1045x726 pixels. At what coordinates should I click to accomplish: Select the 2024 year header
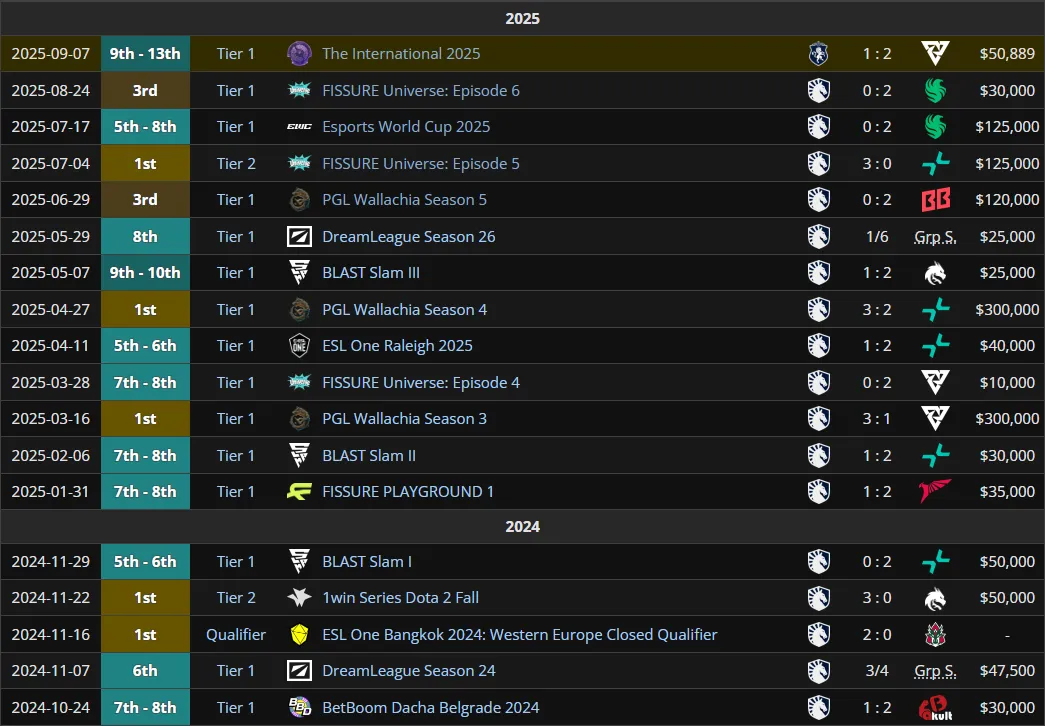[522, 527]
